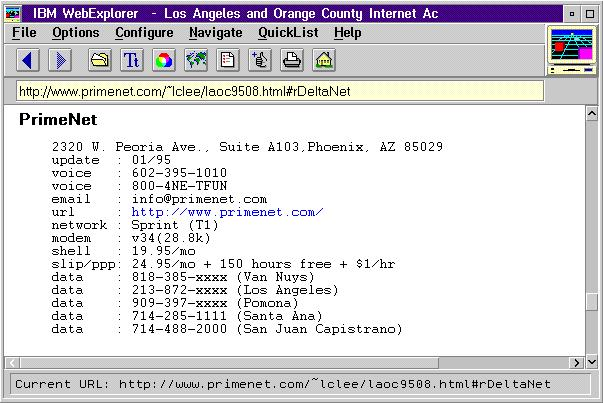Click the IBM WebExplorer title bar
Screen dimensions: 603x403
coord(292,14)
